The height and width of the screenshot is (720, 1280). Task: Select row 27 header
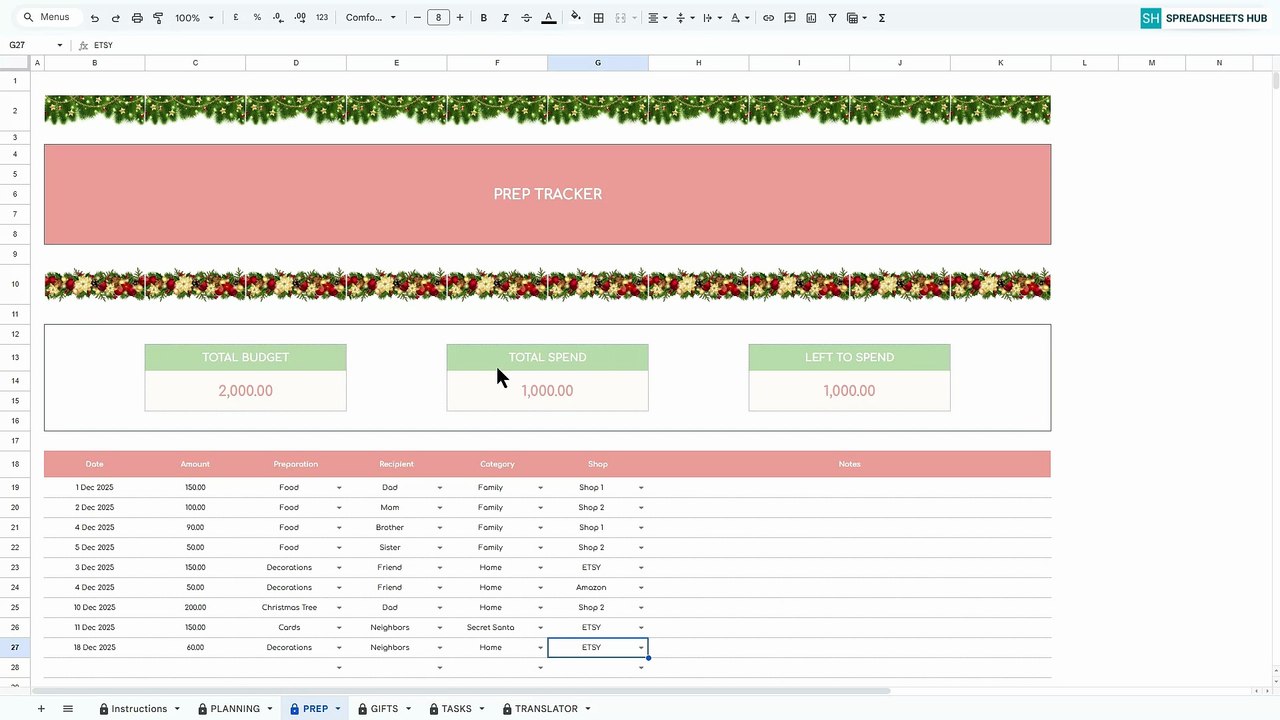(15, 648)
